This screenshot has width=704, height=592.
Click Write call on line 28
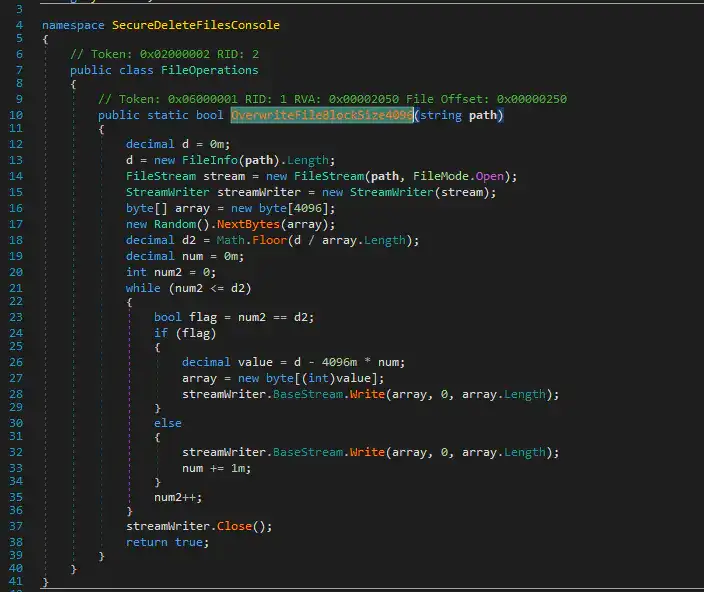[x=366, y=393]
